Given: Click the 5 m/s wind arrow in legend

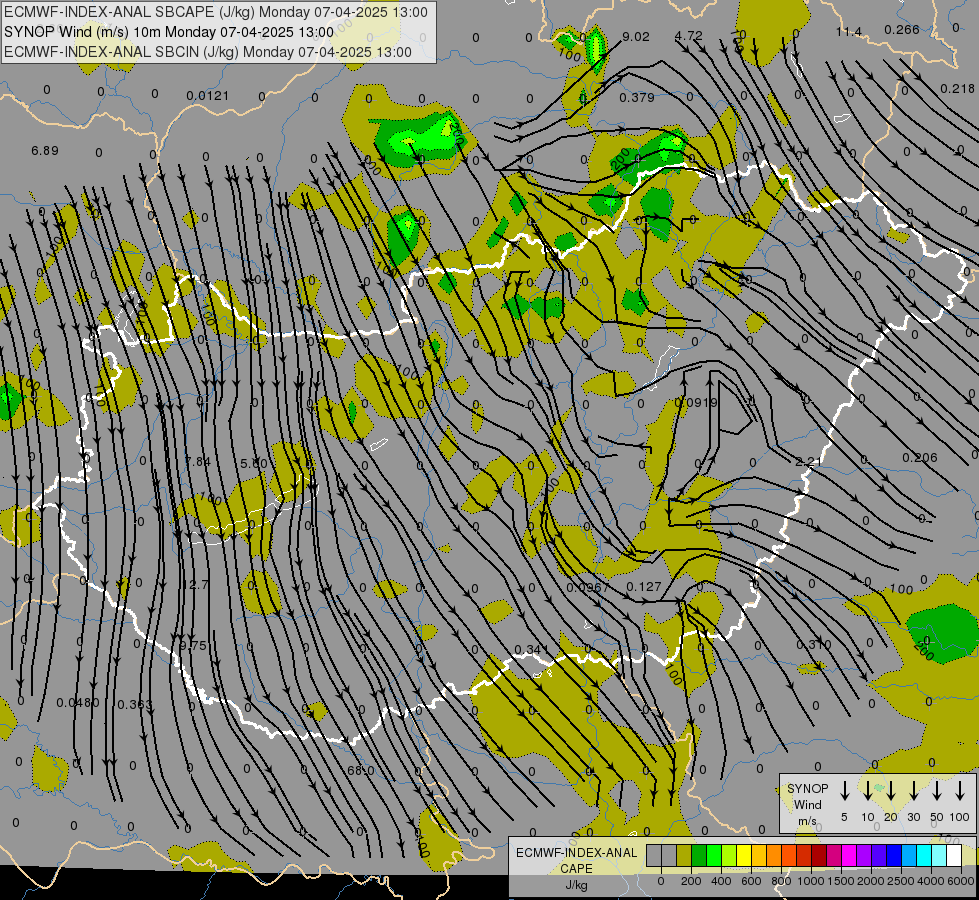Looking at the screenshot, I should (845, 791).
